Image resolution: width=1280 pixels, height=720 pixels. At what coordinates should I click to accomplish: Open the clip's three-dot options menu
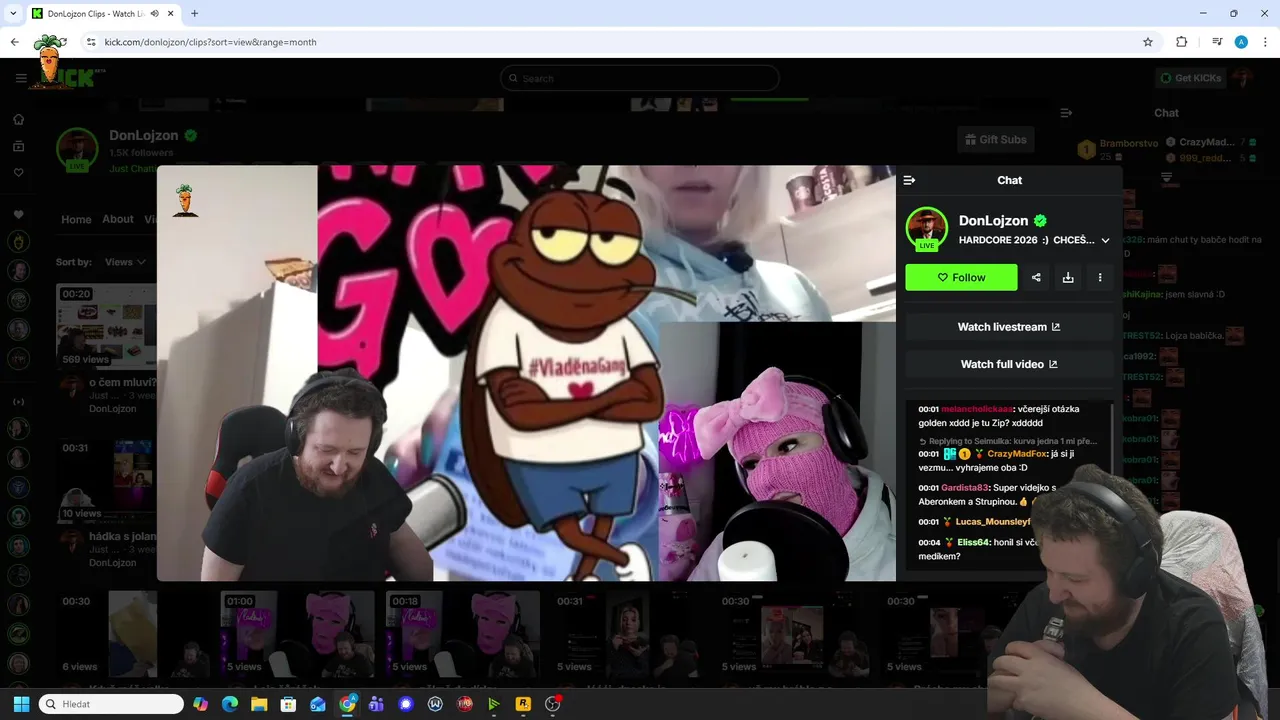pos(1100,277)
